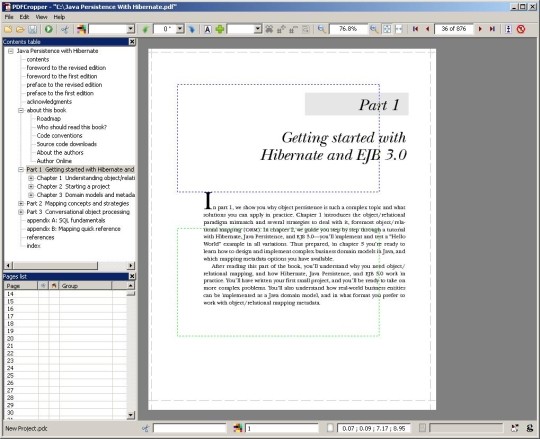Click the expand arrows icon in status bar
Image resolution: width=540 pixels, height=439 pixels.
[x=515, y=428]
